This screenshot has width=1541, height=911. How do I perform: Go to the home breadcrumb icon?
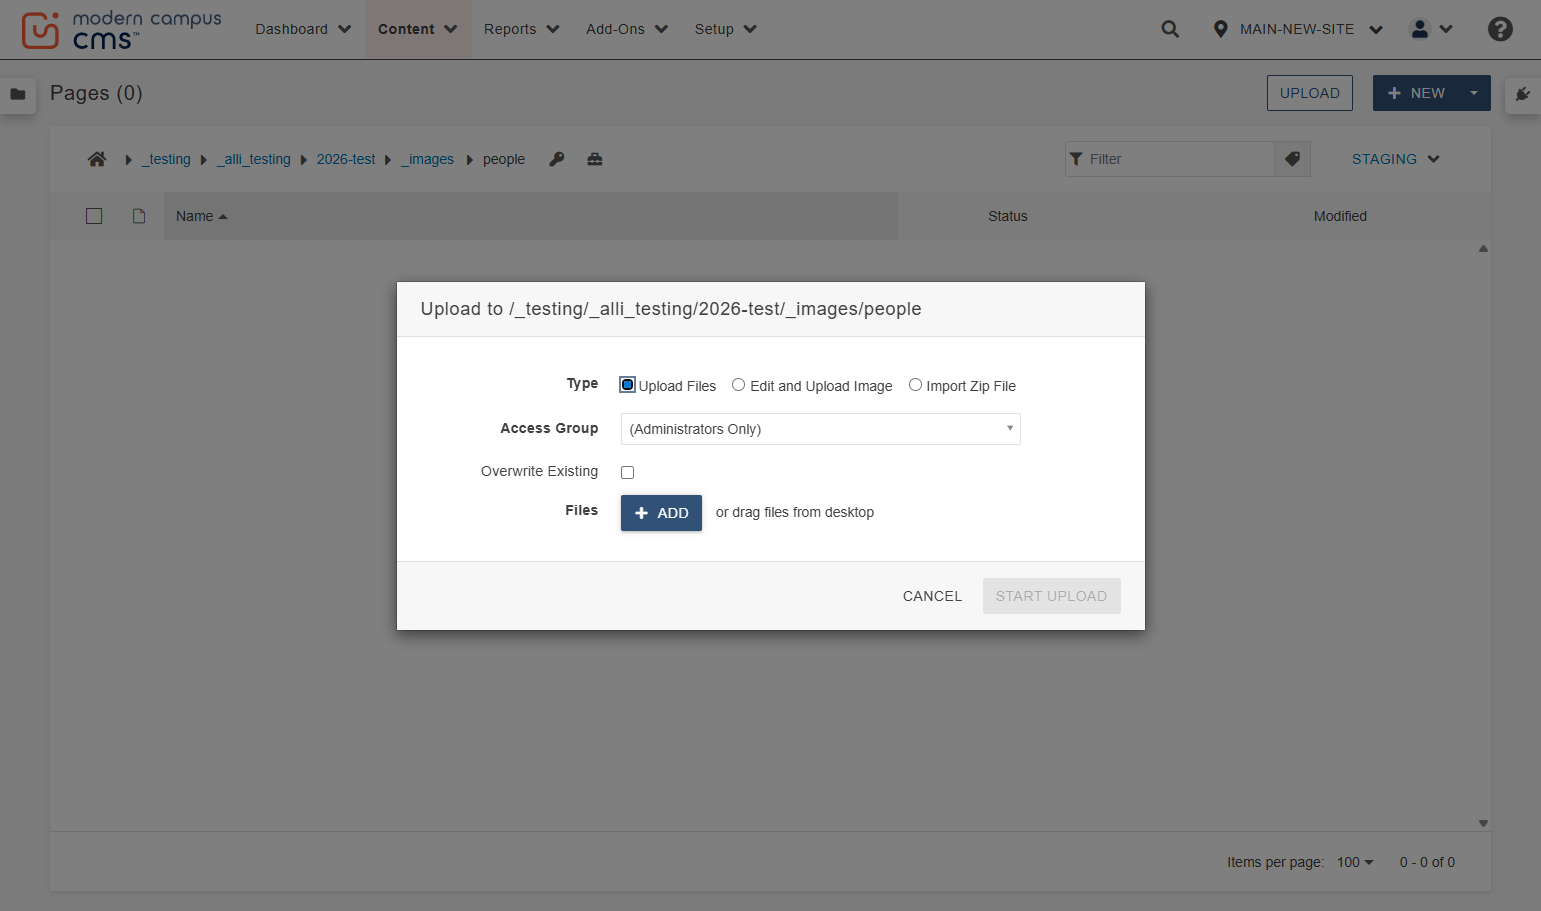97,159
